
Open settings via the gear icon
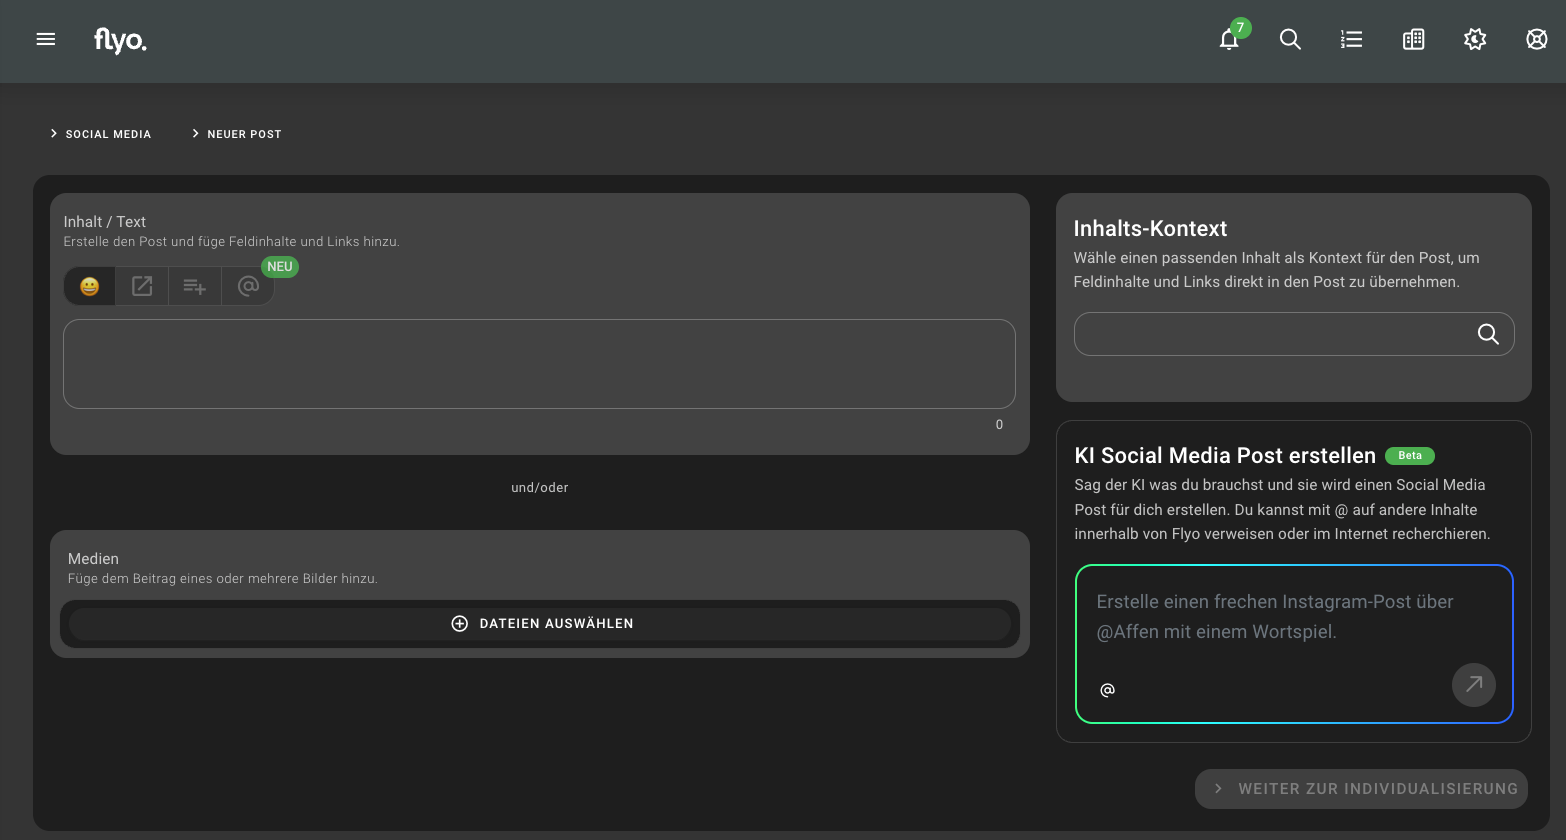pos(1474,40)
